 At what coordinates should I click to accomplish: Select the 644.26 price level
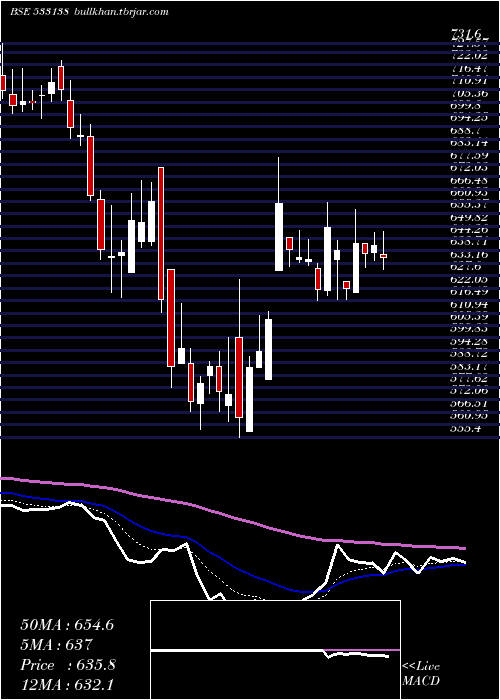469,230
